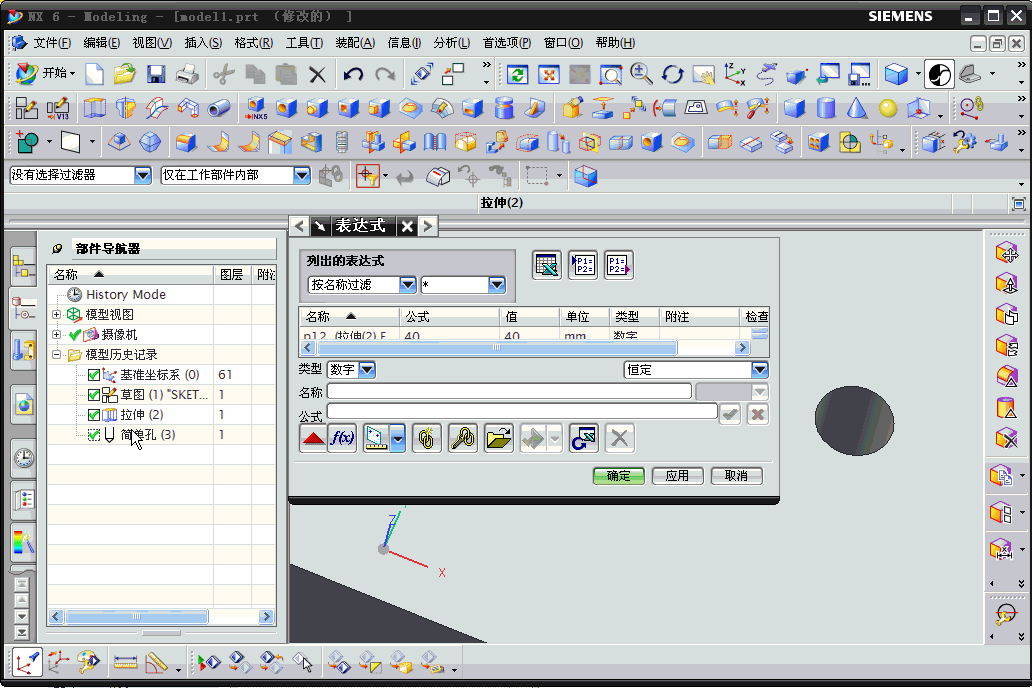Click the Print icon
The width and height of the screenshot is (1032, 688).
(x=187, y=74)
